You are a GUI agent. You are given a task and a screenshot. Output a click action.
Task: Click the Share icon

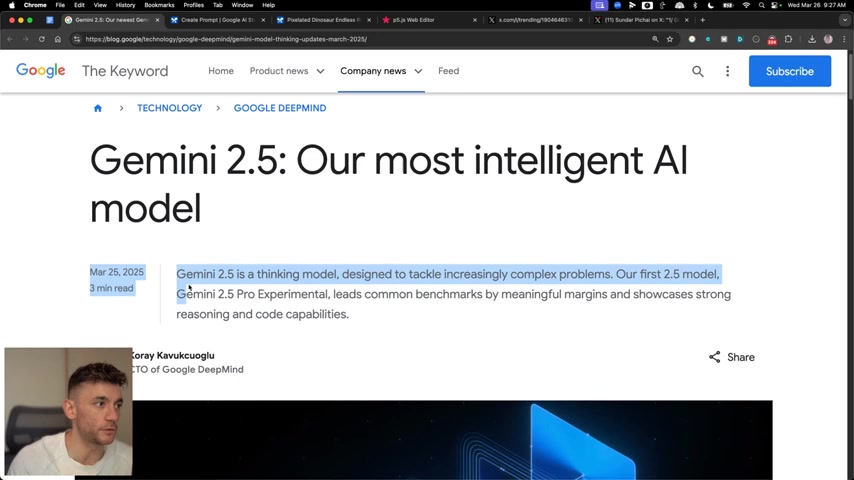(715, 357)
